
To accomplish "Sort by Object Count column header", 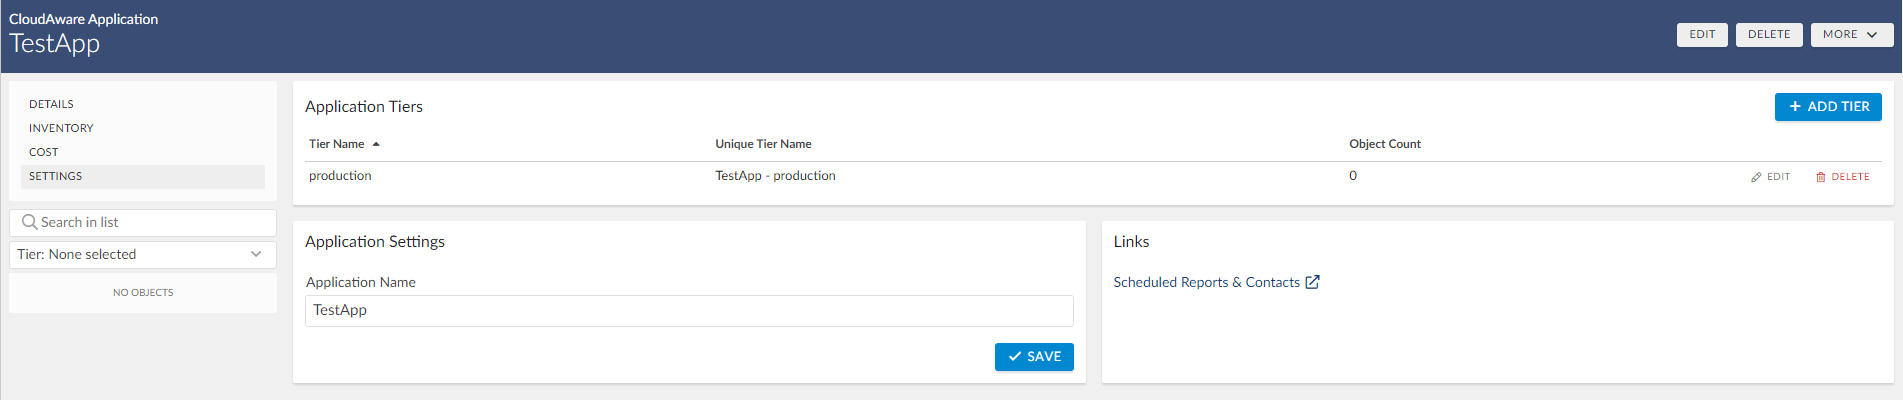I will [x=1385, y=144].
